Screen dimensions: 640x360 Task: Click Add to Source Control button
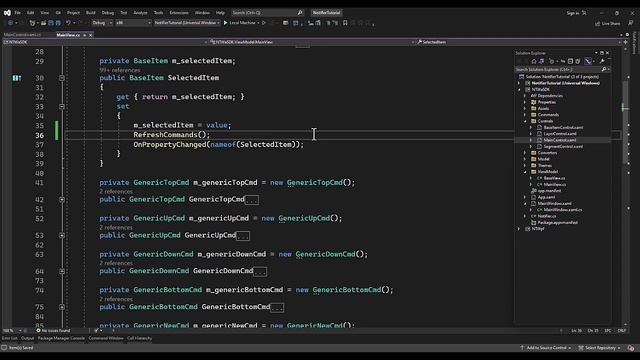click(x=545, y=348)
